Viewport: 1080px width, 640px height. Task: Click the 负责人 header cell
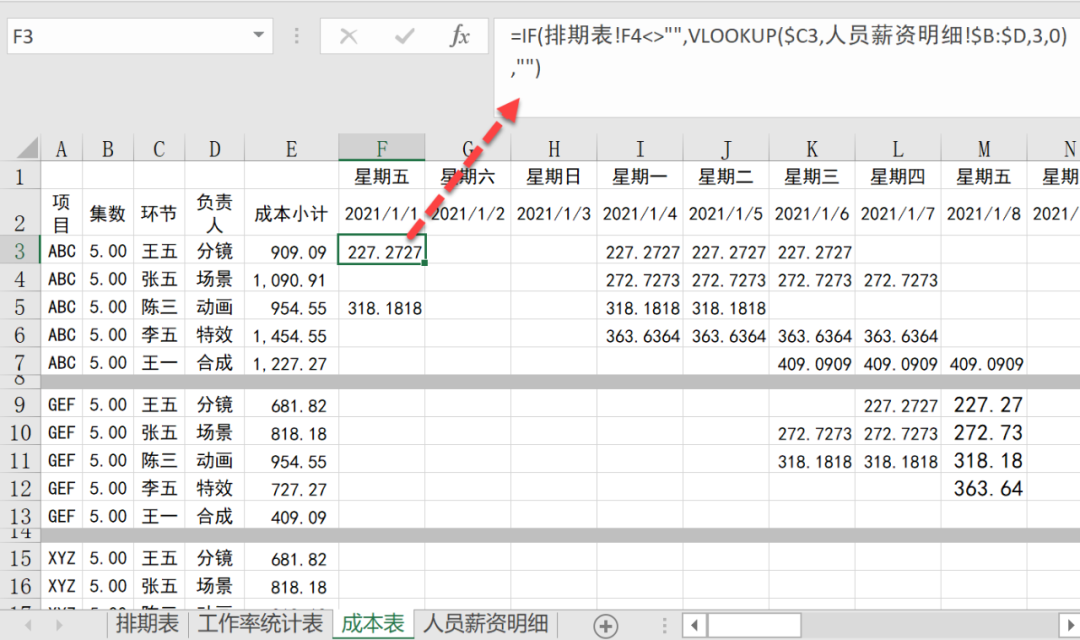click(x=215, y=213)
